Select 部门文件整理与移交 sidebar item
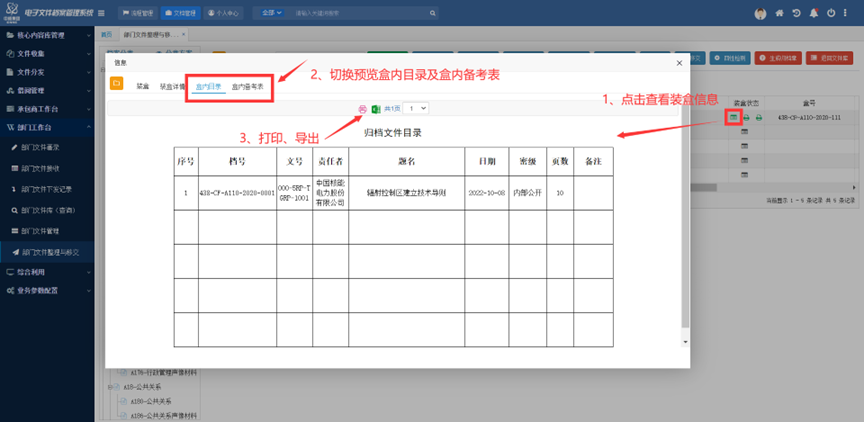Screen dimensions: 864x422 coord(47,252)
